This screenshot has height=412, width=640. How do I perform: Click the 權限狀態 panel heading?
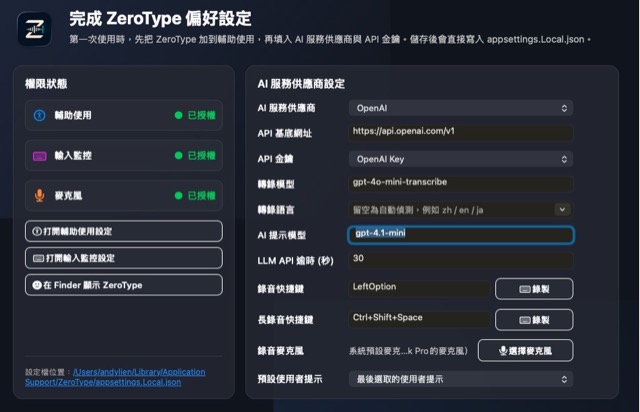46,84
